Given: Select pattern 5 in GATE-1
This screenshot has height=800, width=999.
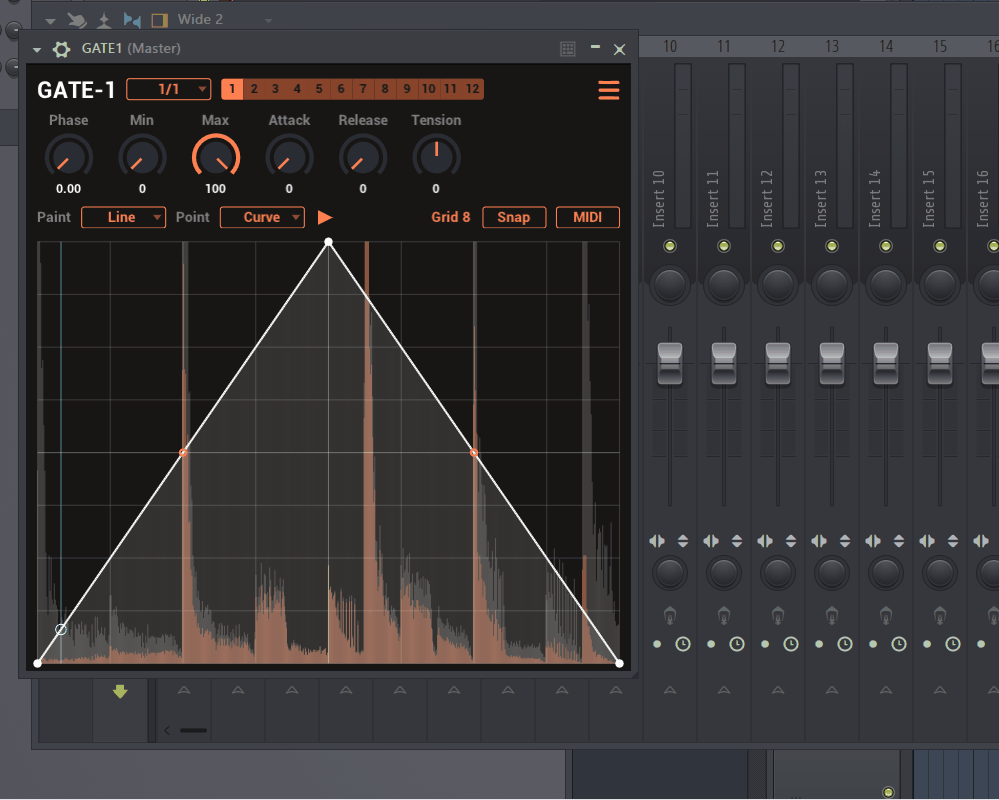Looking at the screenshot, I should tap(319, 89).
